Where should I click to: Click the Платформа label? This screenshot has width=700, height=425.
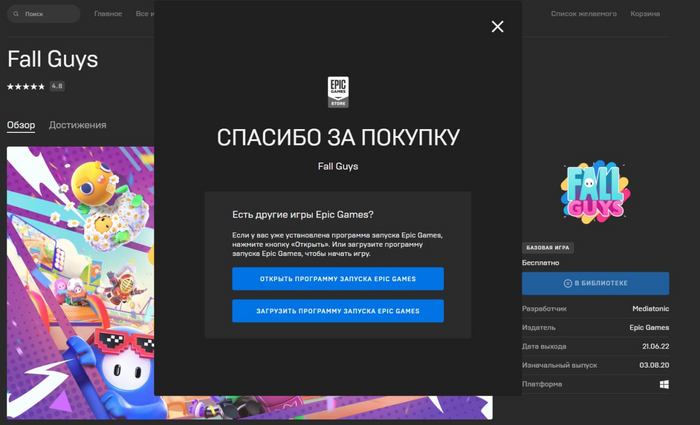coord(542,384)
